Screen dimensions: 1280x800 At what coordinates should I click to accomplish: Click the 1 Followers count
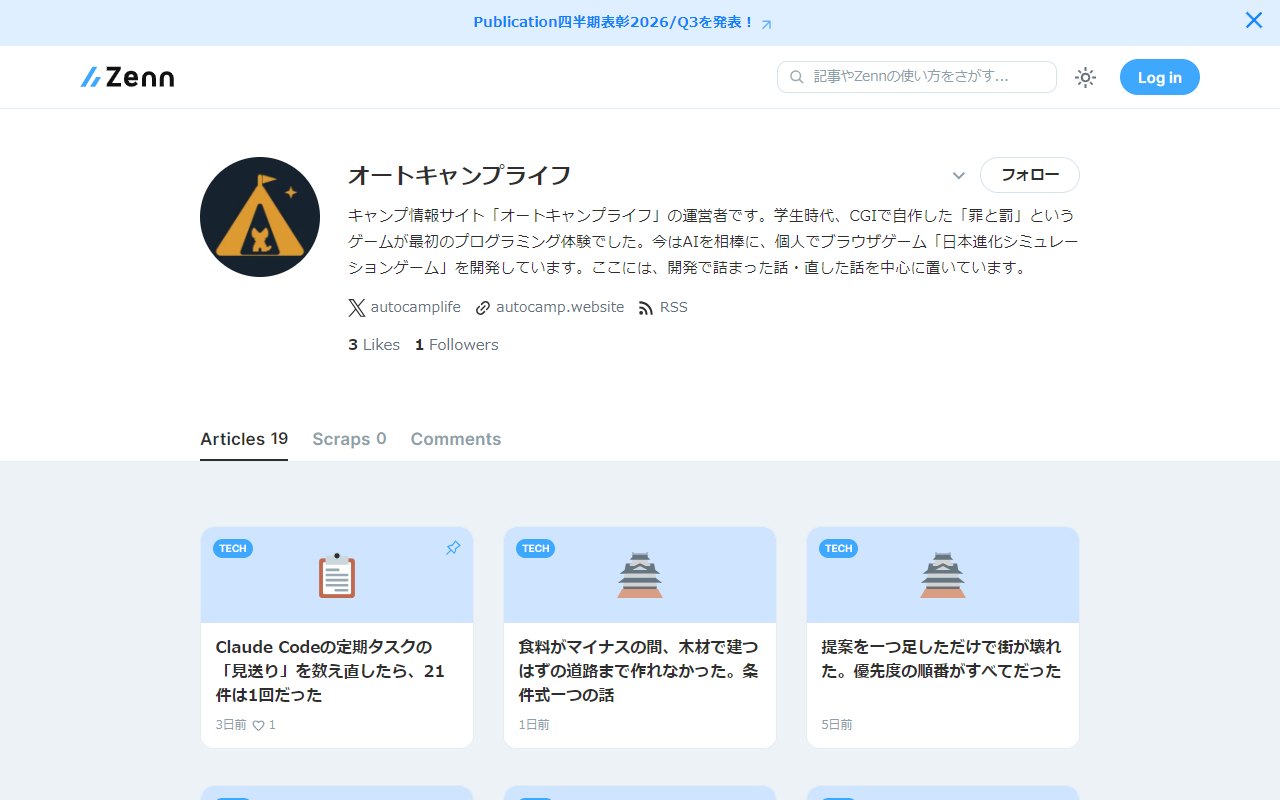(457, 345)
